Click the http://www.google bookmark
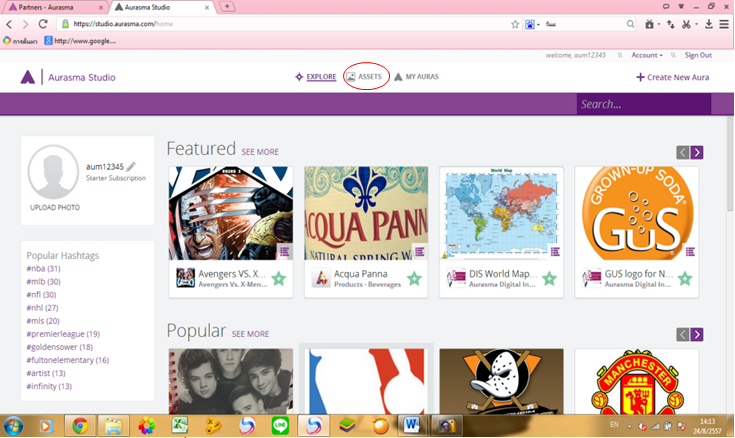This screenshot has width=735, height=438. click(x=80, y=41)
